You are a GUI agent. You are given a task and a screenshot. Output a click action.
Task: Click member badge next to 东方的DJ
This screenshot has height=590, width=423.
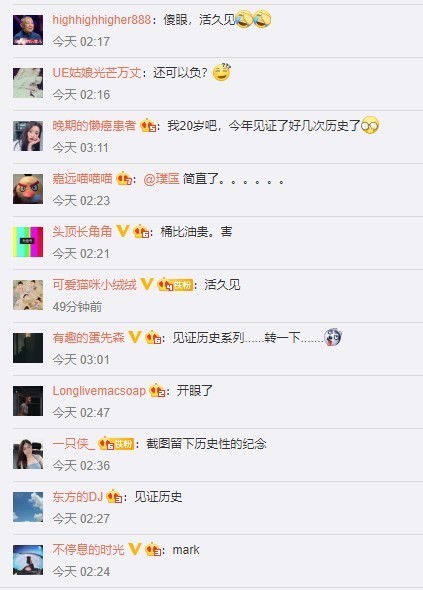pos(114,497)
